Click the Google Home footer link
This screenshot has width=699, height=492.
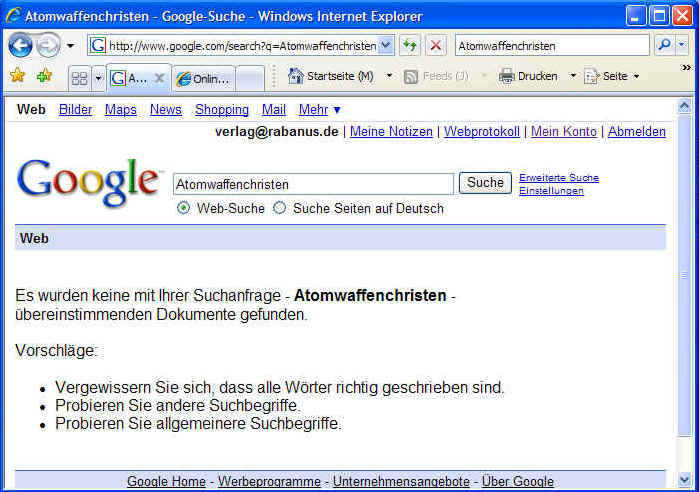[166, 481]
